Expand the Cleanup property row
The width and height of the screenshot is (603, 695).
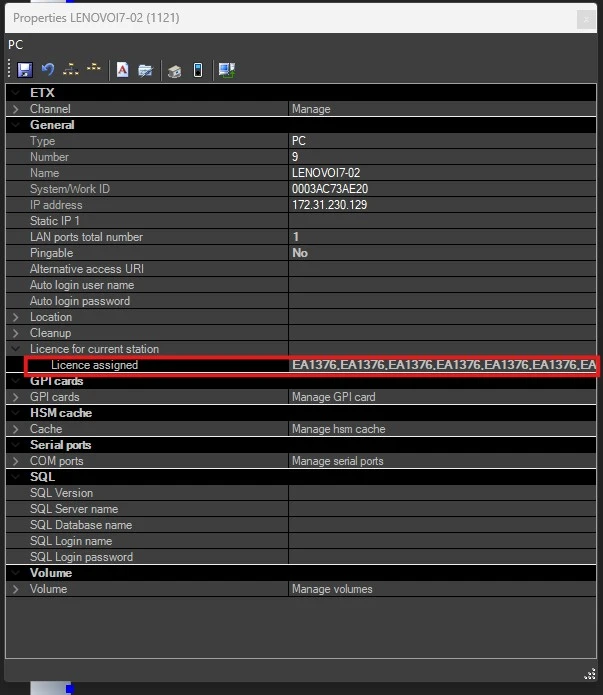(x=16, y=333)
